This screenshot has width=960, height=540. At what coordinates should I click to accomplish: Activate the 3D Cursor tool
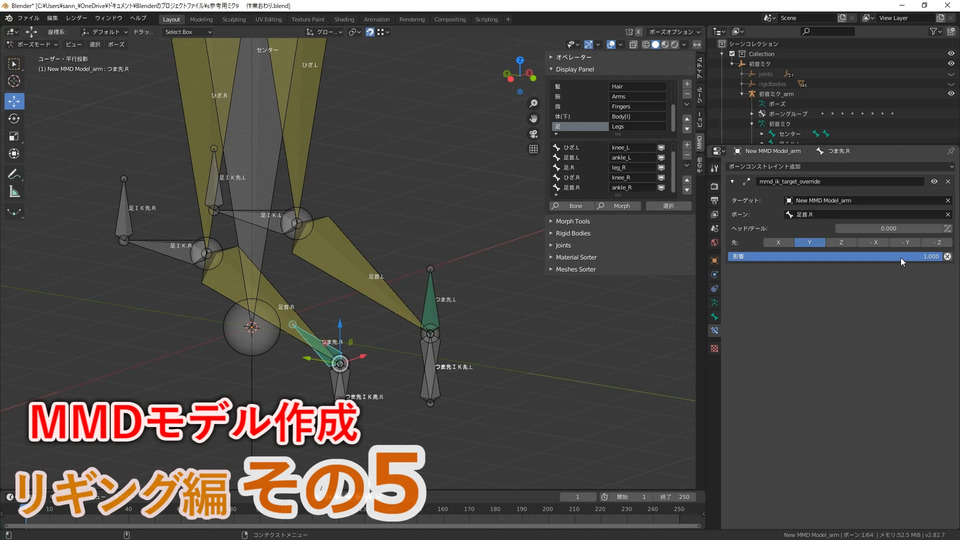(x=14, y=81)
